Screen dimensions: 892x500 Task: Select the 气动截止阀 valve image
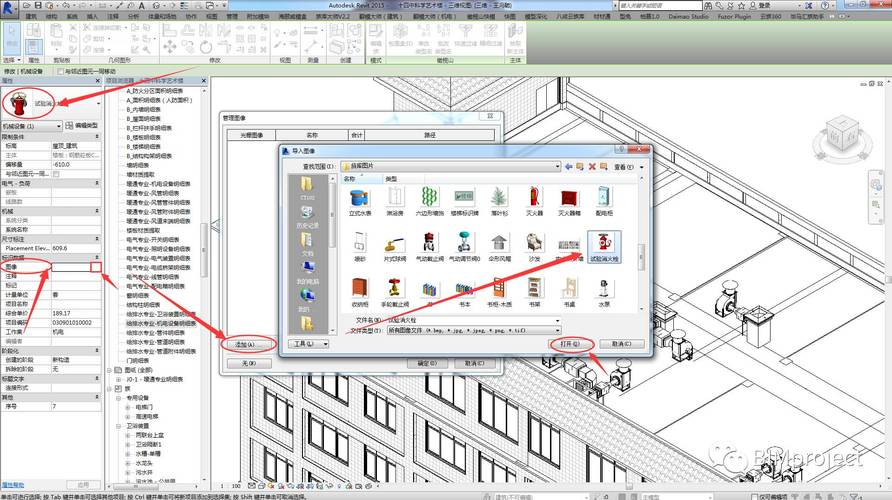430,247
